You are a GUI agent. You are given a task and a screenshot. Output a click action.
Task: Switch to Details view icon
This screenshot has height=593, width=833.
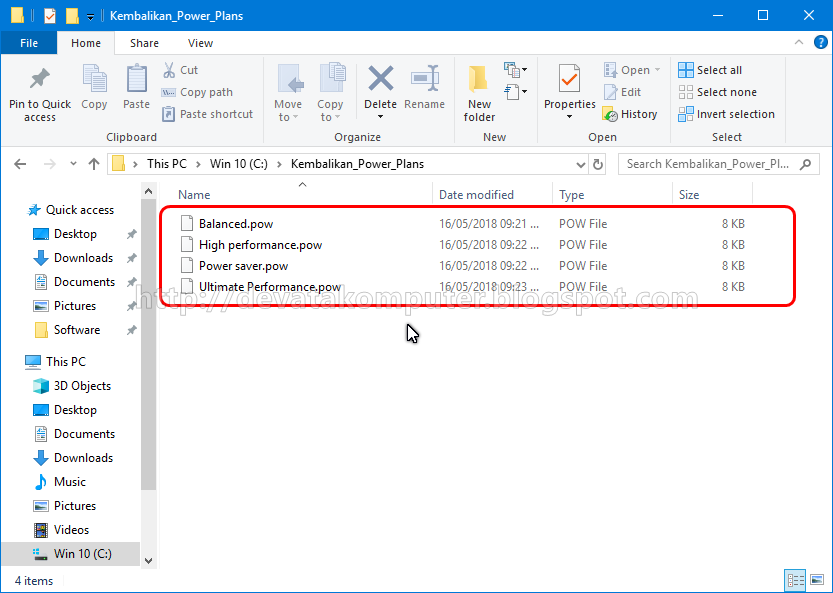795,580
